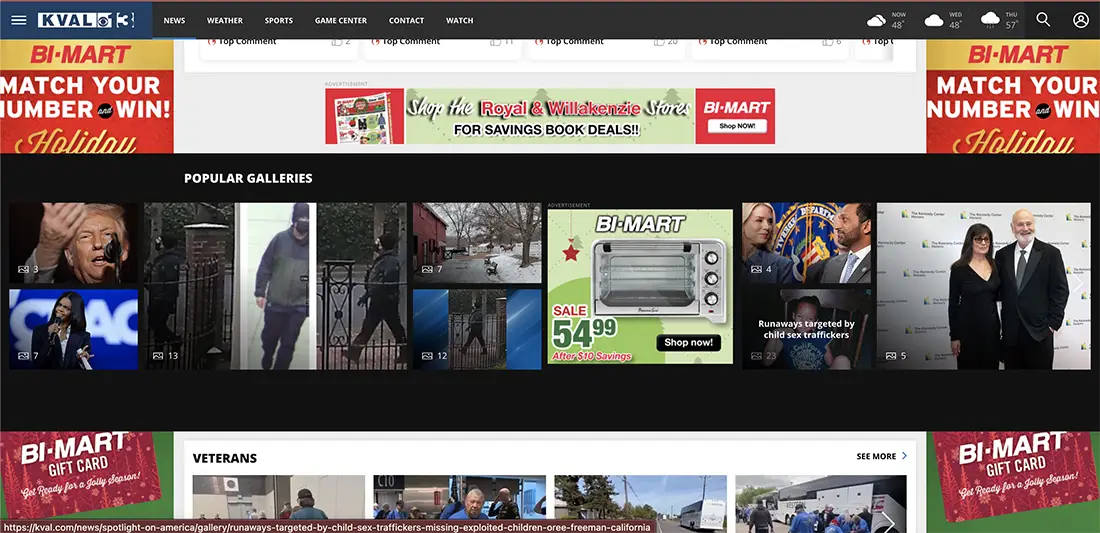
Task: Click toaster oven ad Shop now! button
Action: point(689,343)
